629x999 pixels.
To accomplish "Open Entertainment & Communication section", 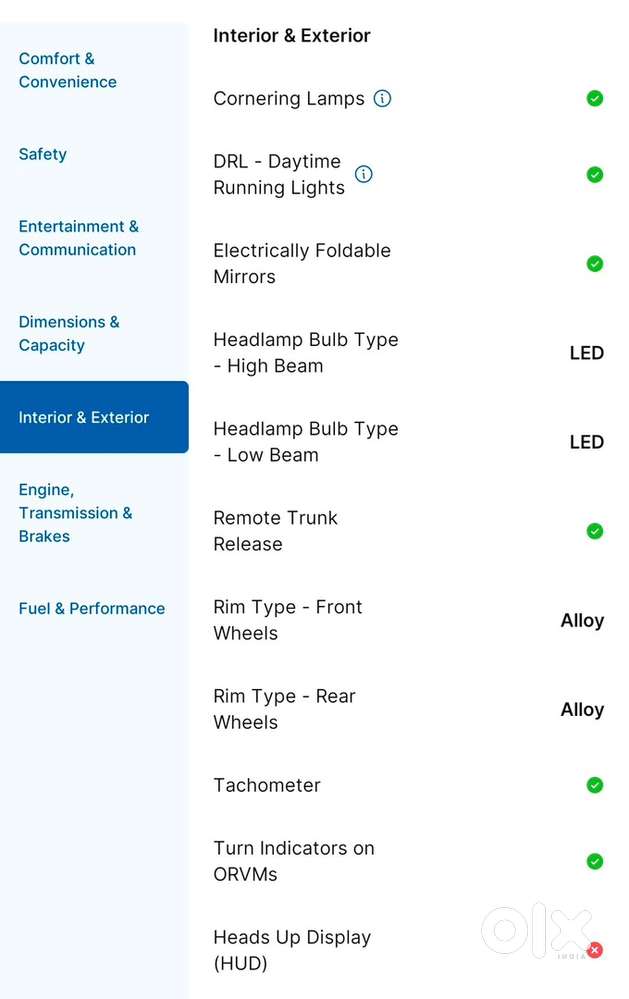I will (78, 238).
